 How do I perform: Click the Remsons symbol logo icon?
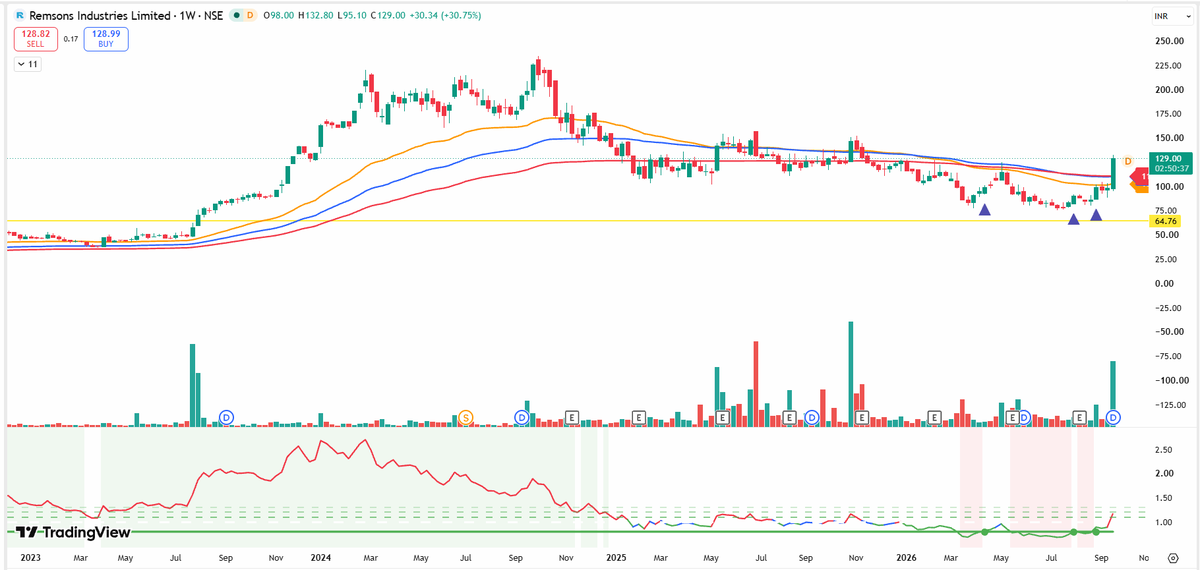tap(21, 17)
